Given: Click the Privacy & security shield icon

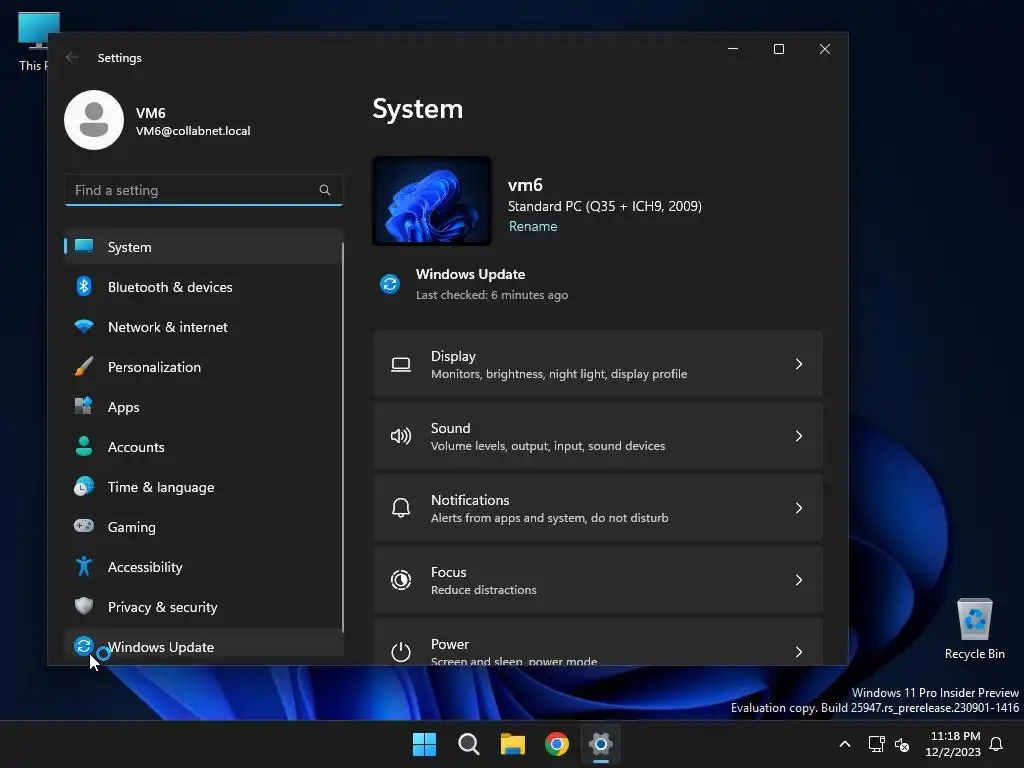Looking at the screenshot, I should [84, 606].
